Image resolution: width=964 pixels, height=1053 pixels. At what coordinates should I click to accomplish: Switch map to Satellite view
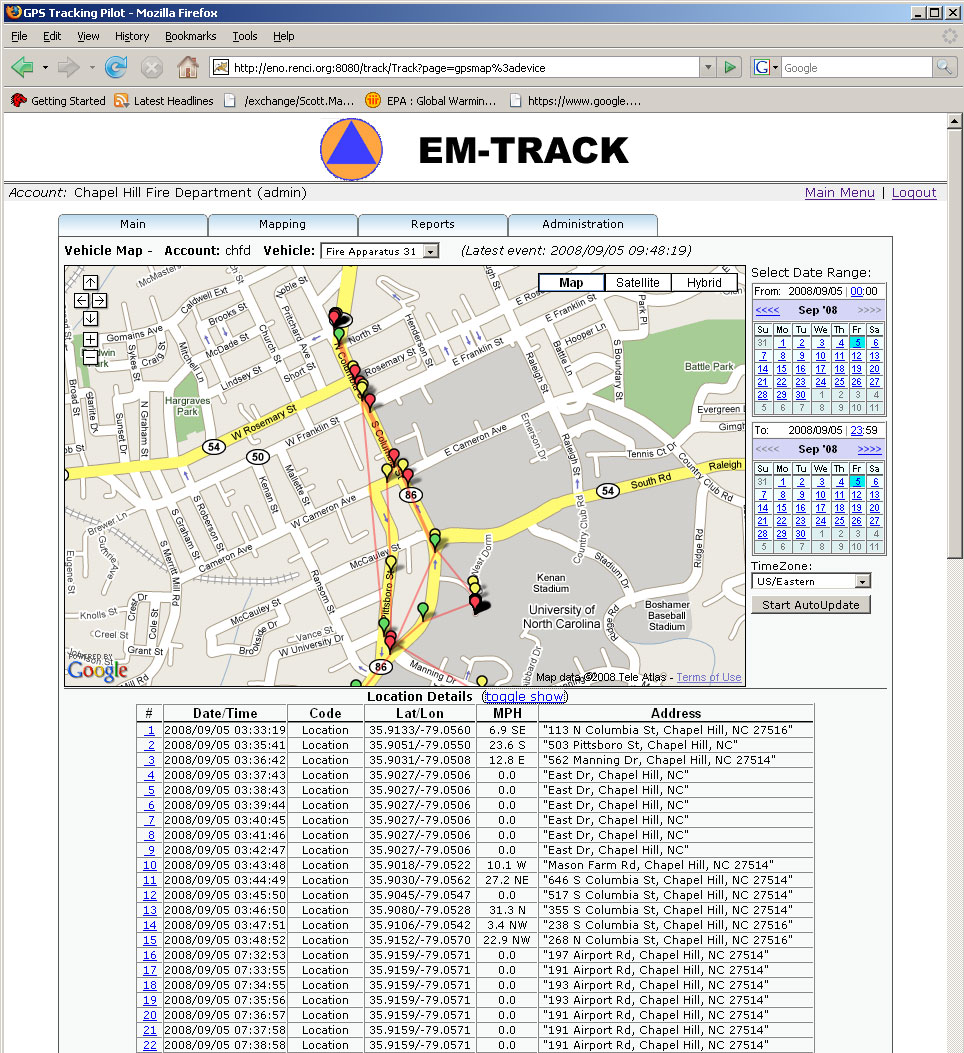(x=637, y=283)
